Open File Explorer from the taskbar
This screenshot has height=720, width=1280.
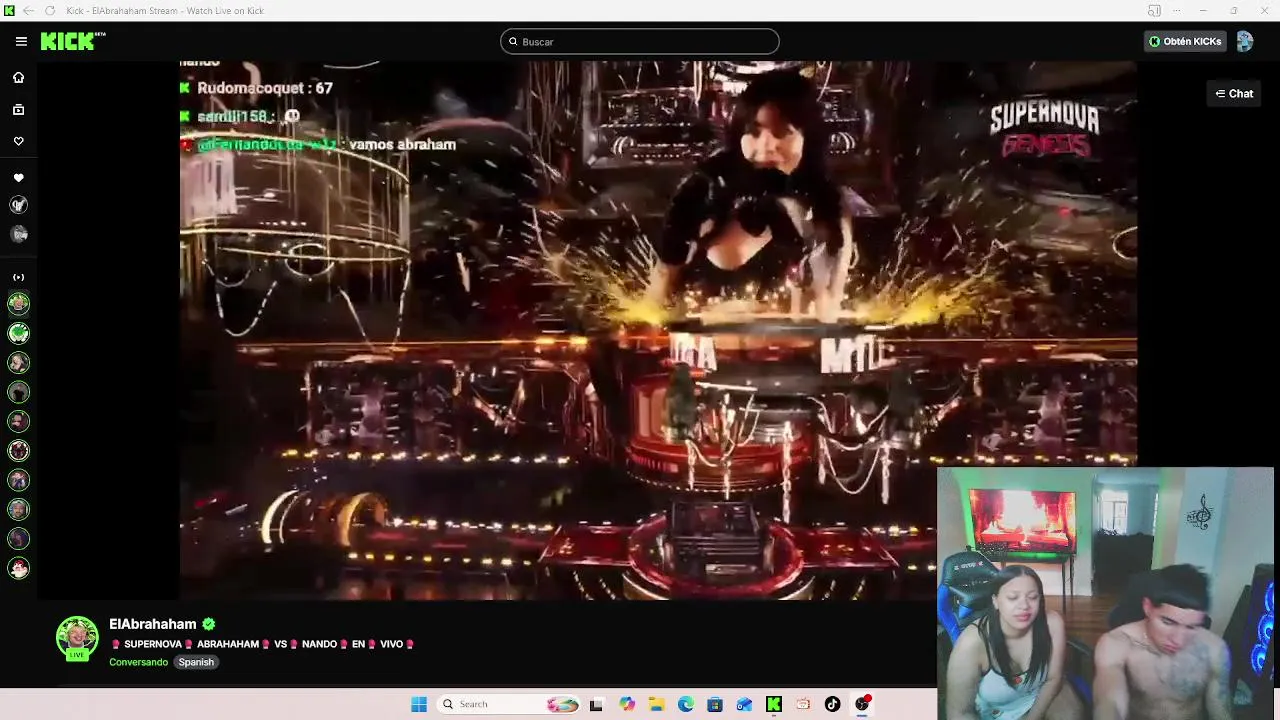(656, 704)
